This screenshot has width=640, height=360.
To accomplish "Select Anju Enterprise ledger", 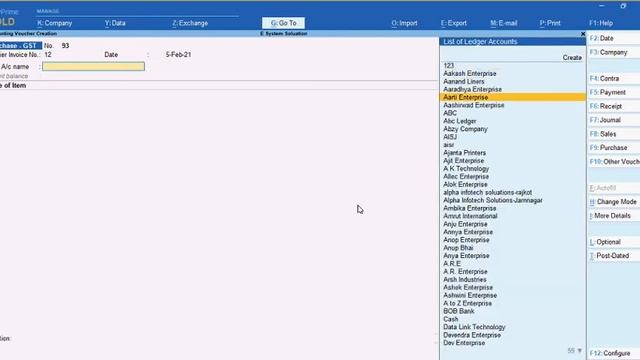I will coord(465,224).
